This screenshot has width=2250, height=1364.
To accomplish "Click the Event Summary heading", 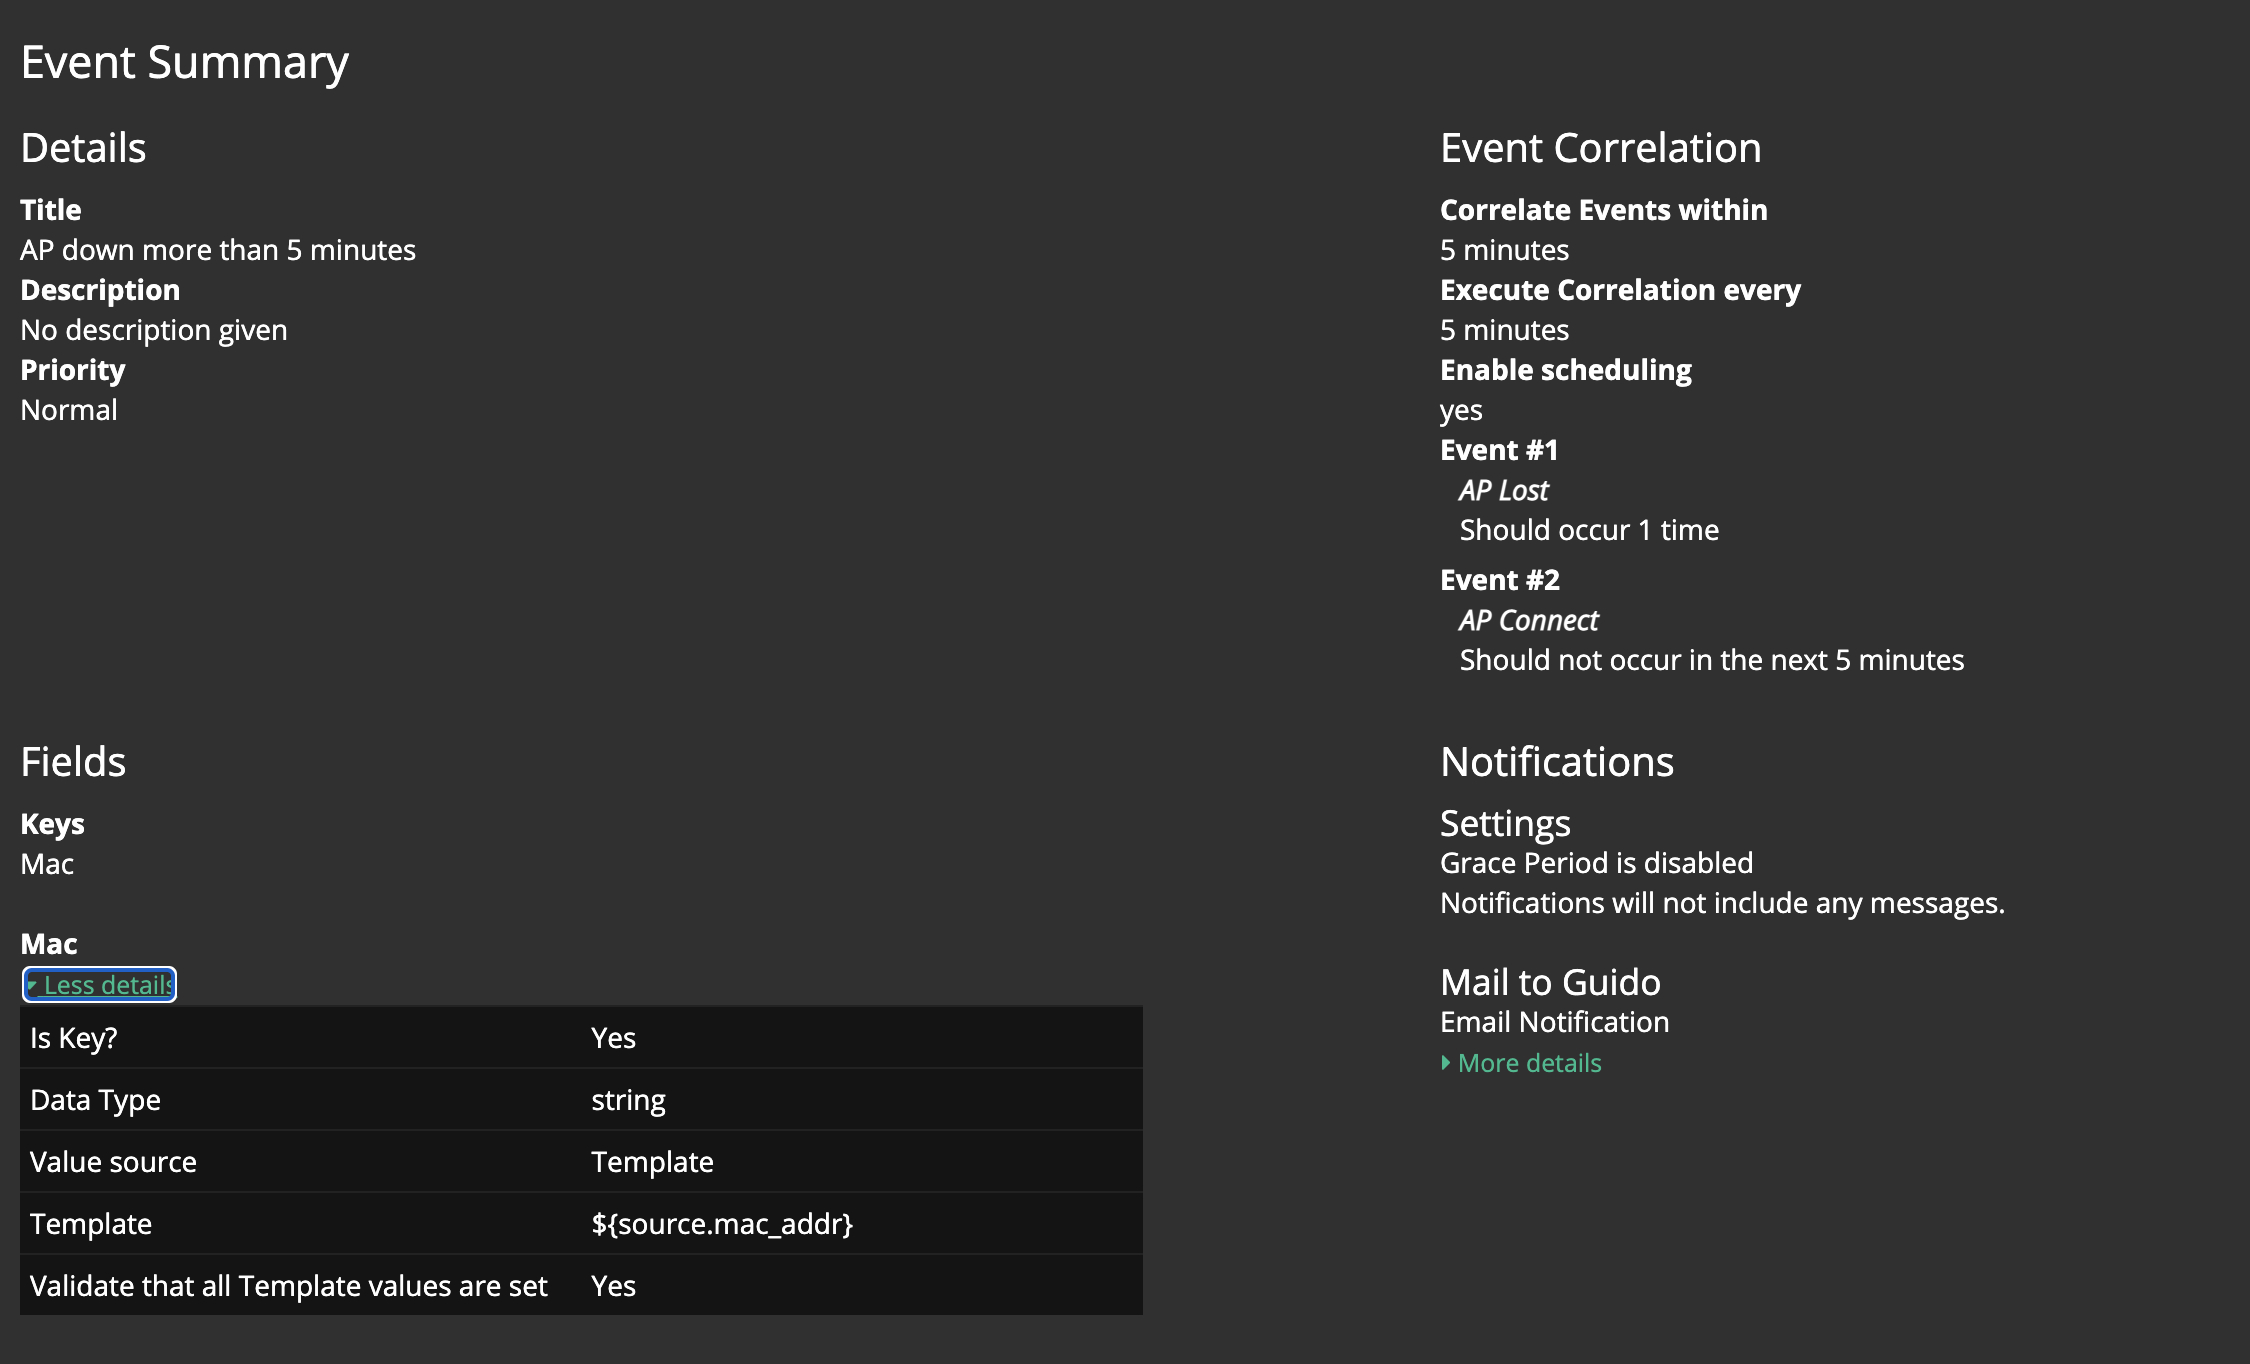I will (x=185, y=62).
